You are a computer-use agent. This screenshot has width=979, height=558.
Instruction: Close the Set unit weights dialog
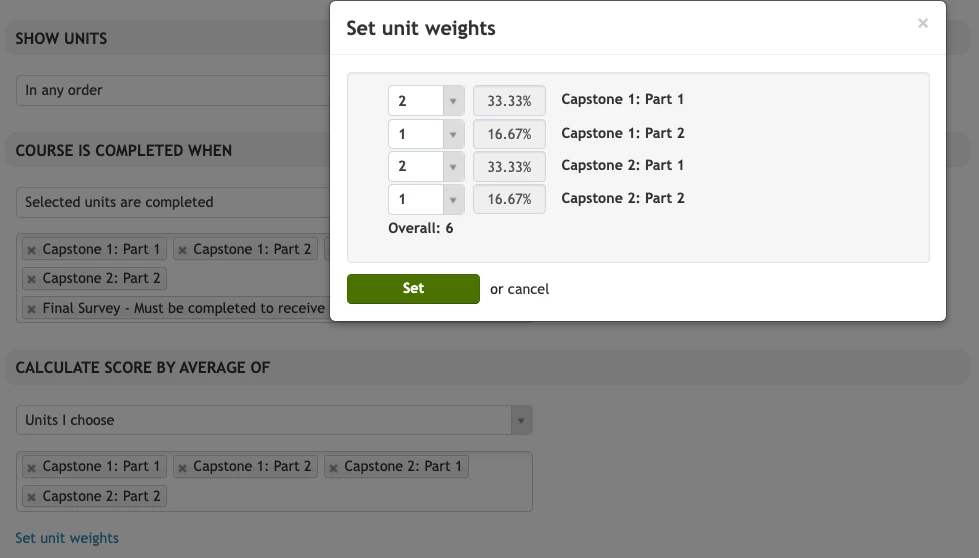click(922, 24)
